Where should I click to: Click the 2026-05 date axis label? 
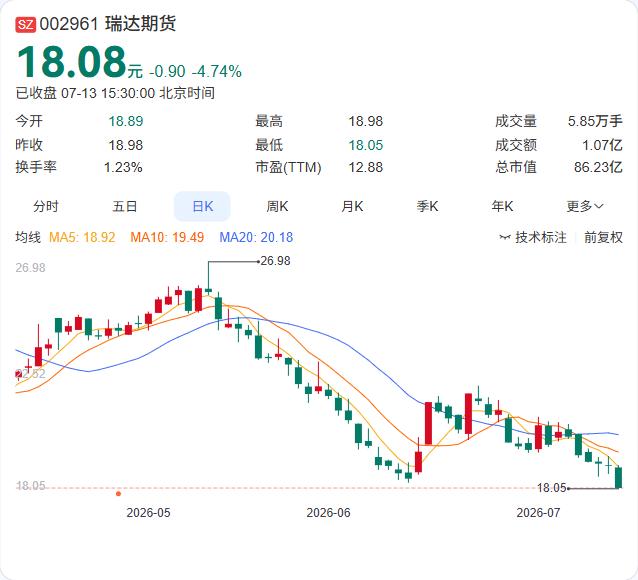(148, 512)
